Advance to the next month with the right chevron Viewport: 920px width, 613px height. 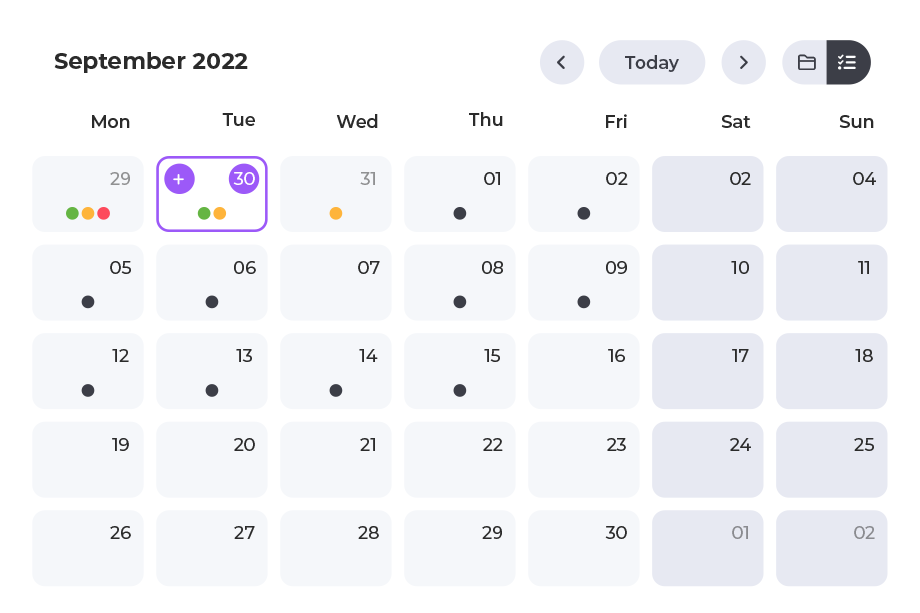pos(743,62)
